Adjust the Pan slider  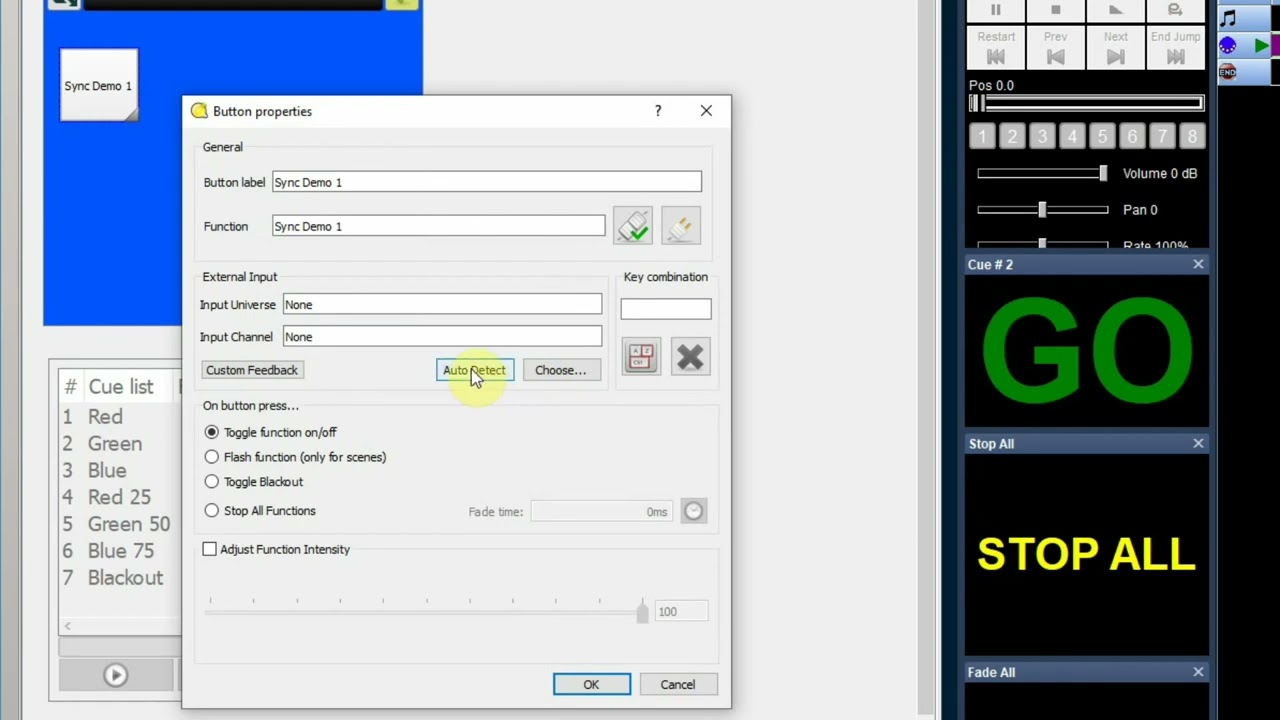coord(1042,210)
